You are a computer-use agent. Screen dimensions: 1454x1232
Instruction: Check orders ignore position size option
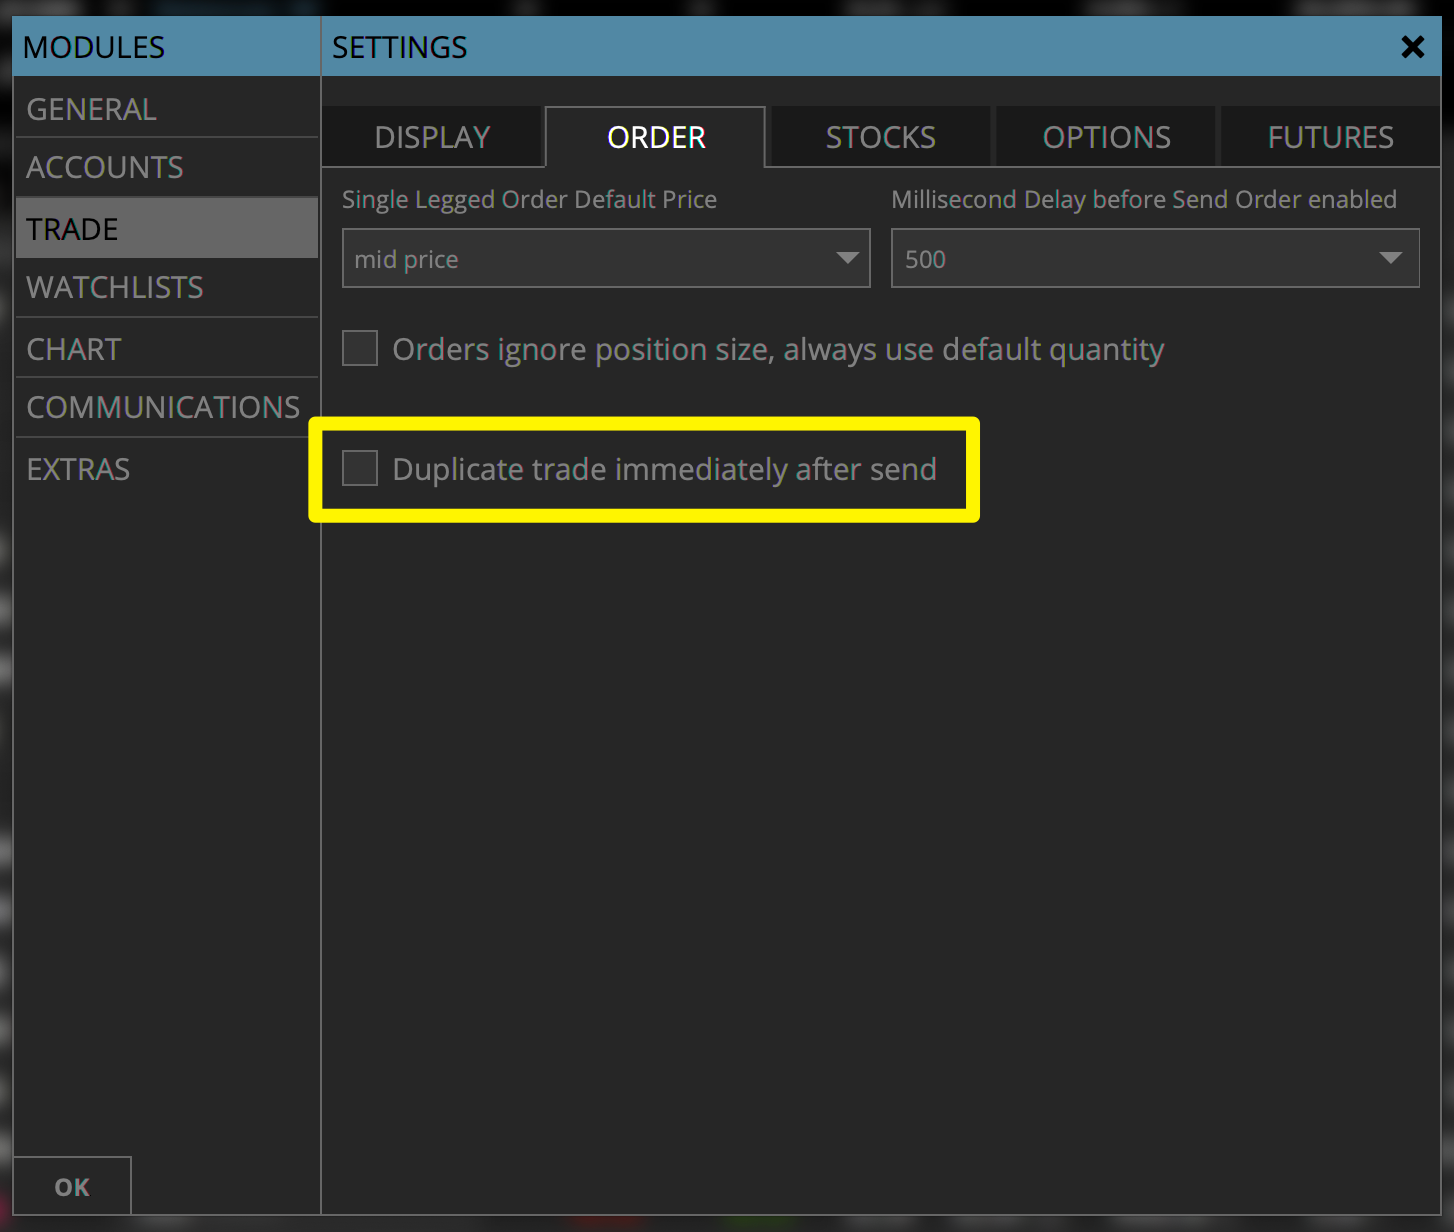coord(359,348)
